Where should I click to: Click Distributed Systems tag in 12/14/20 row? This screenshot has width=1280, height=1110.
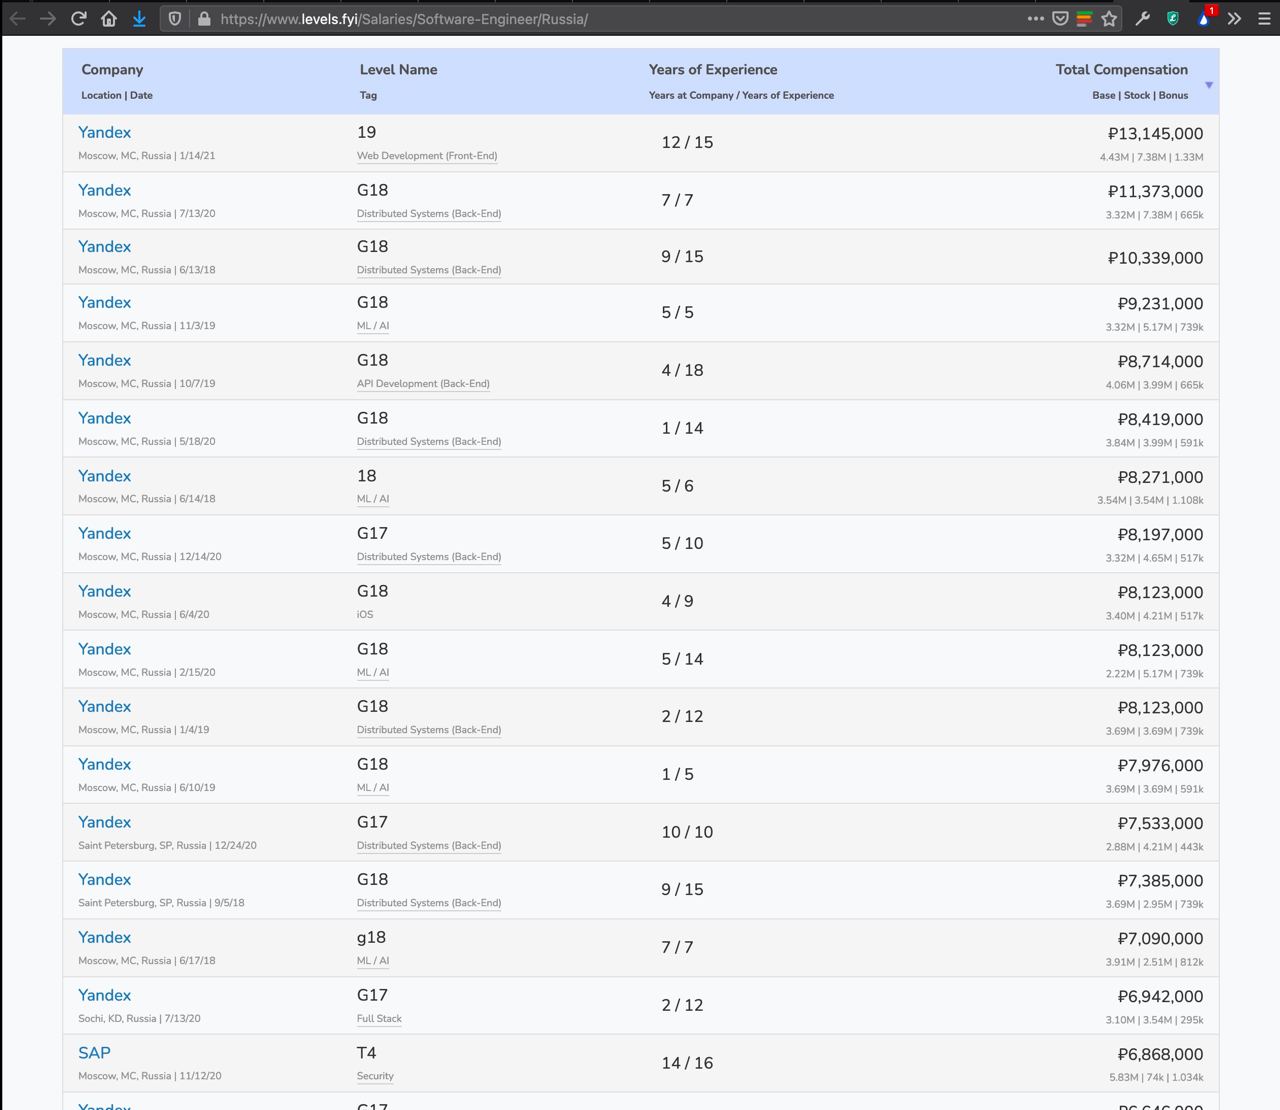429,557
